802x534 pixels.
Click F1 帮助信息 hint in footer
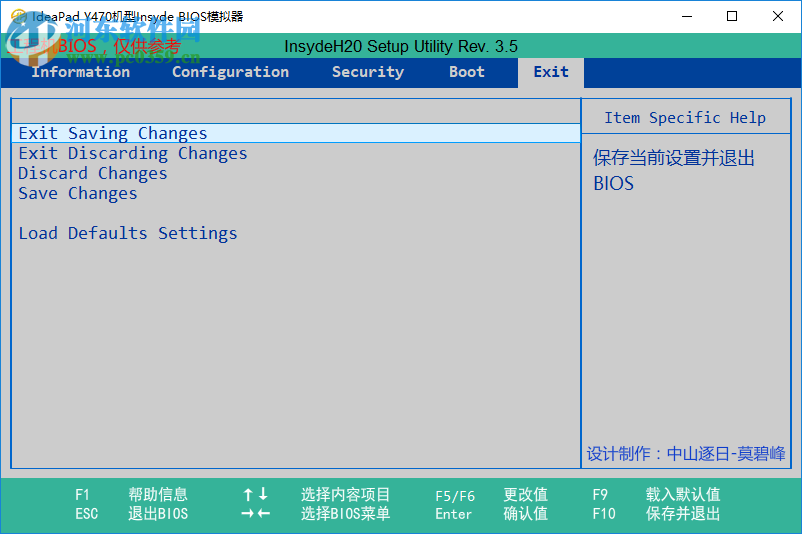(131, 495)
